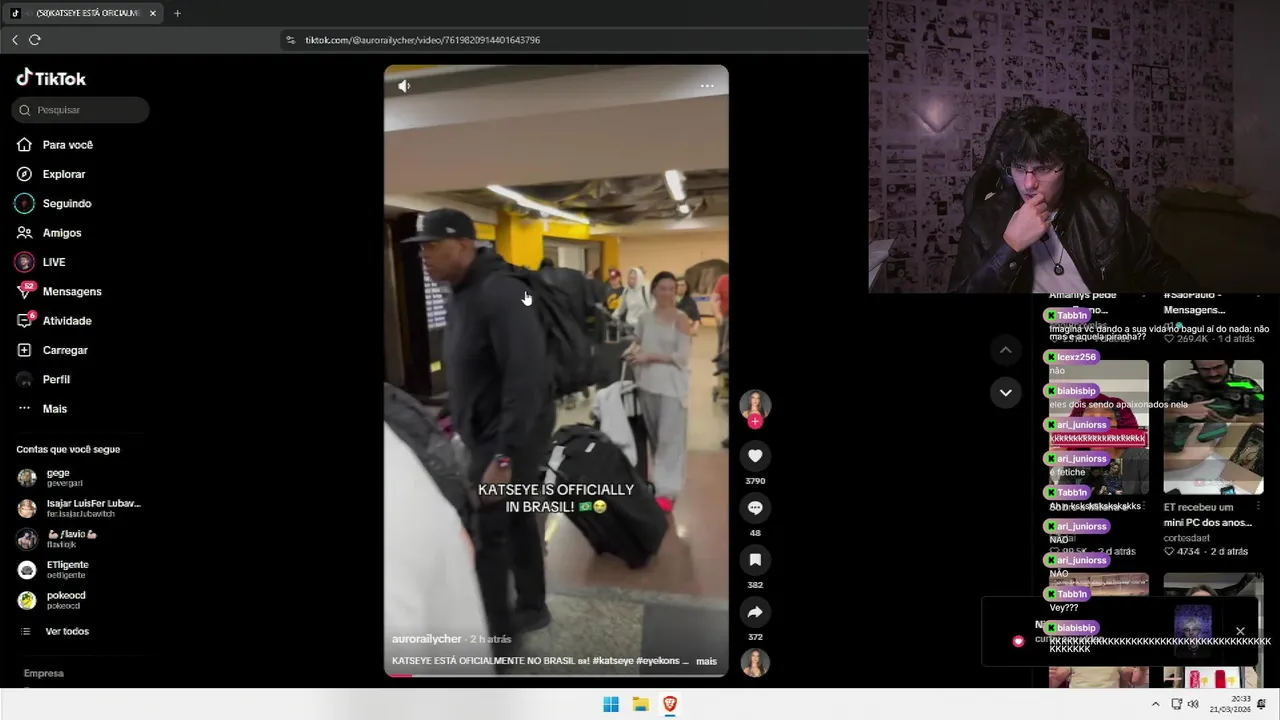
Task: Open a new browser tab
Action: (x=177, y=13)
